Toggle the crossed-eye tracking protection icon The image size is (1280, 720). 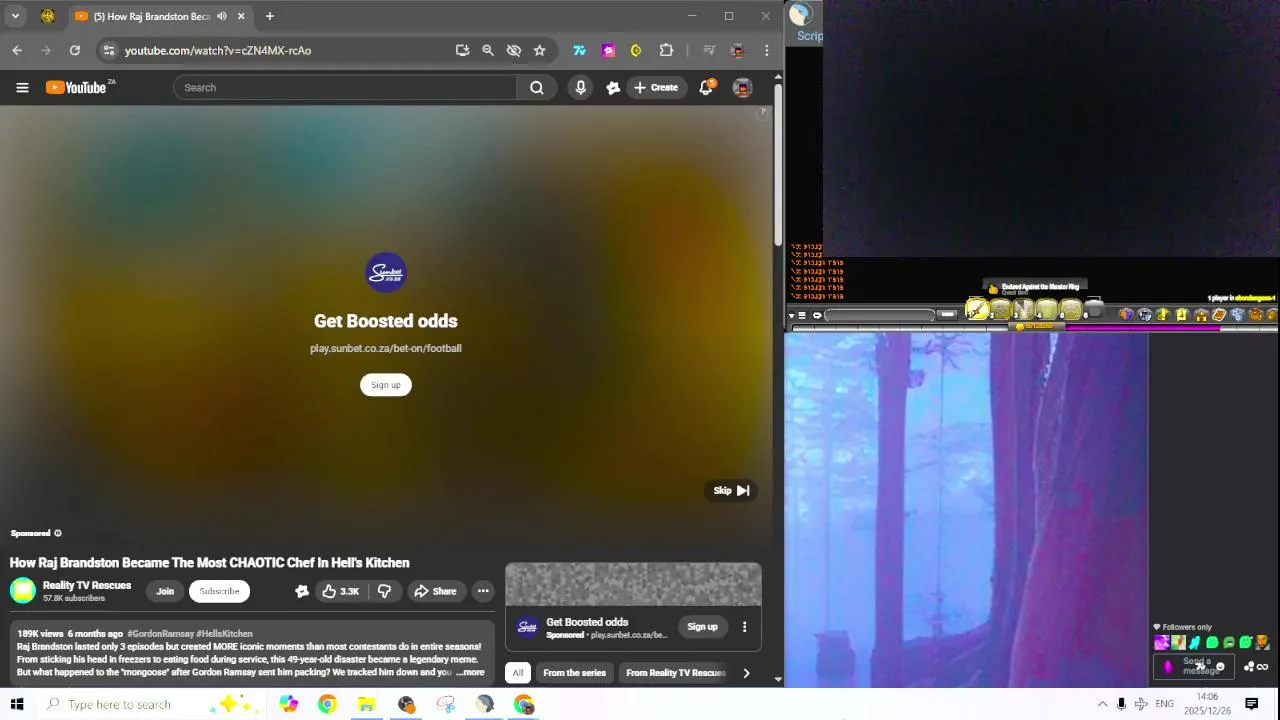pos(514,51)
